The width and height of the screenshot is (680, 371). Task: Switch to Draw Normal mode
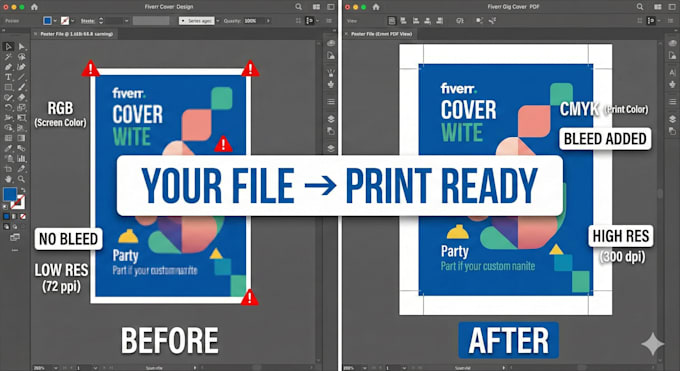click(6, 227)
